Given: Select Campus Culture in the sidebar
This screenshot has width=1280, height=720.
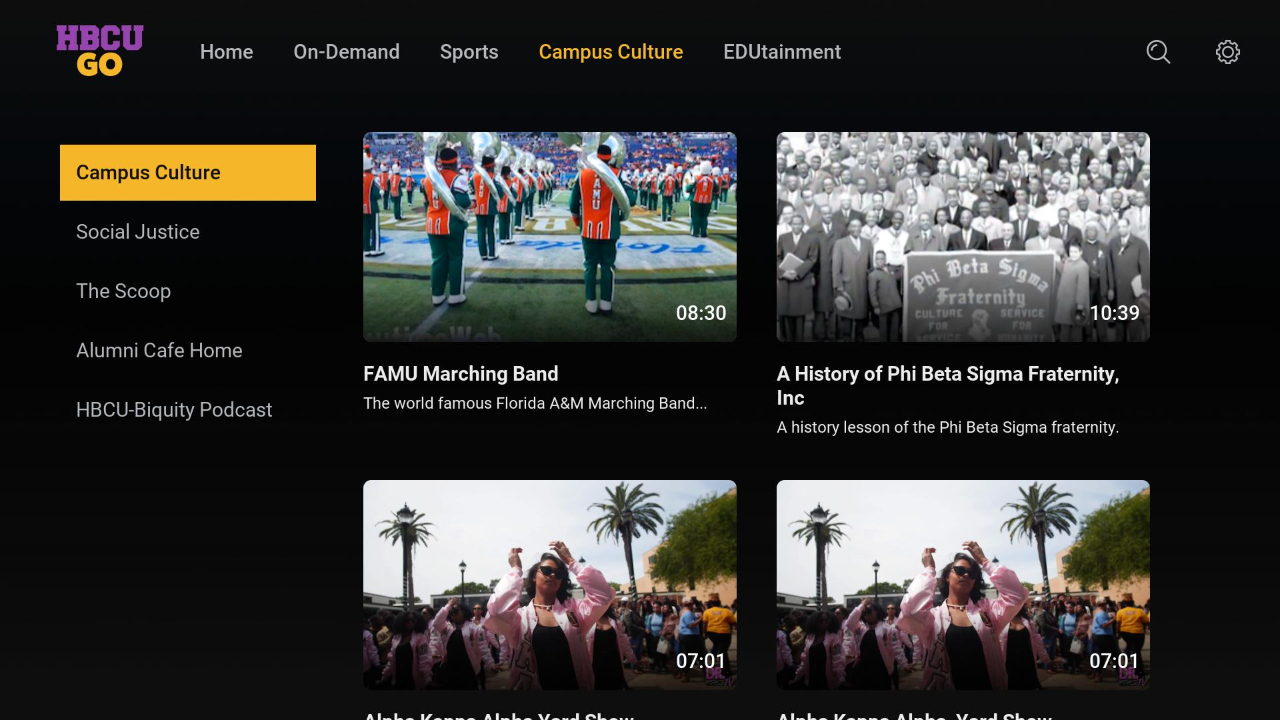Looking at the screenshot, I should click(188, 173).
